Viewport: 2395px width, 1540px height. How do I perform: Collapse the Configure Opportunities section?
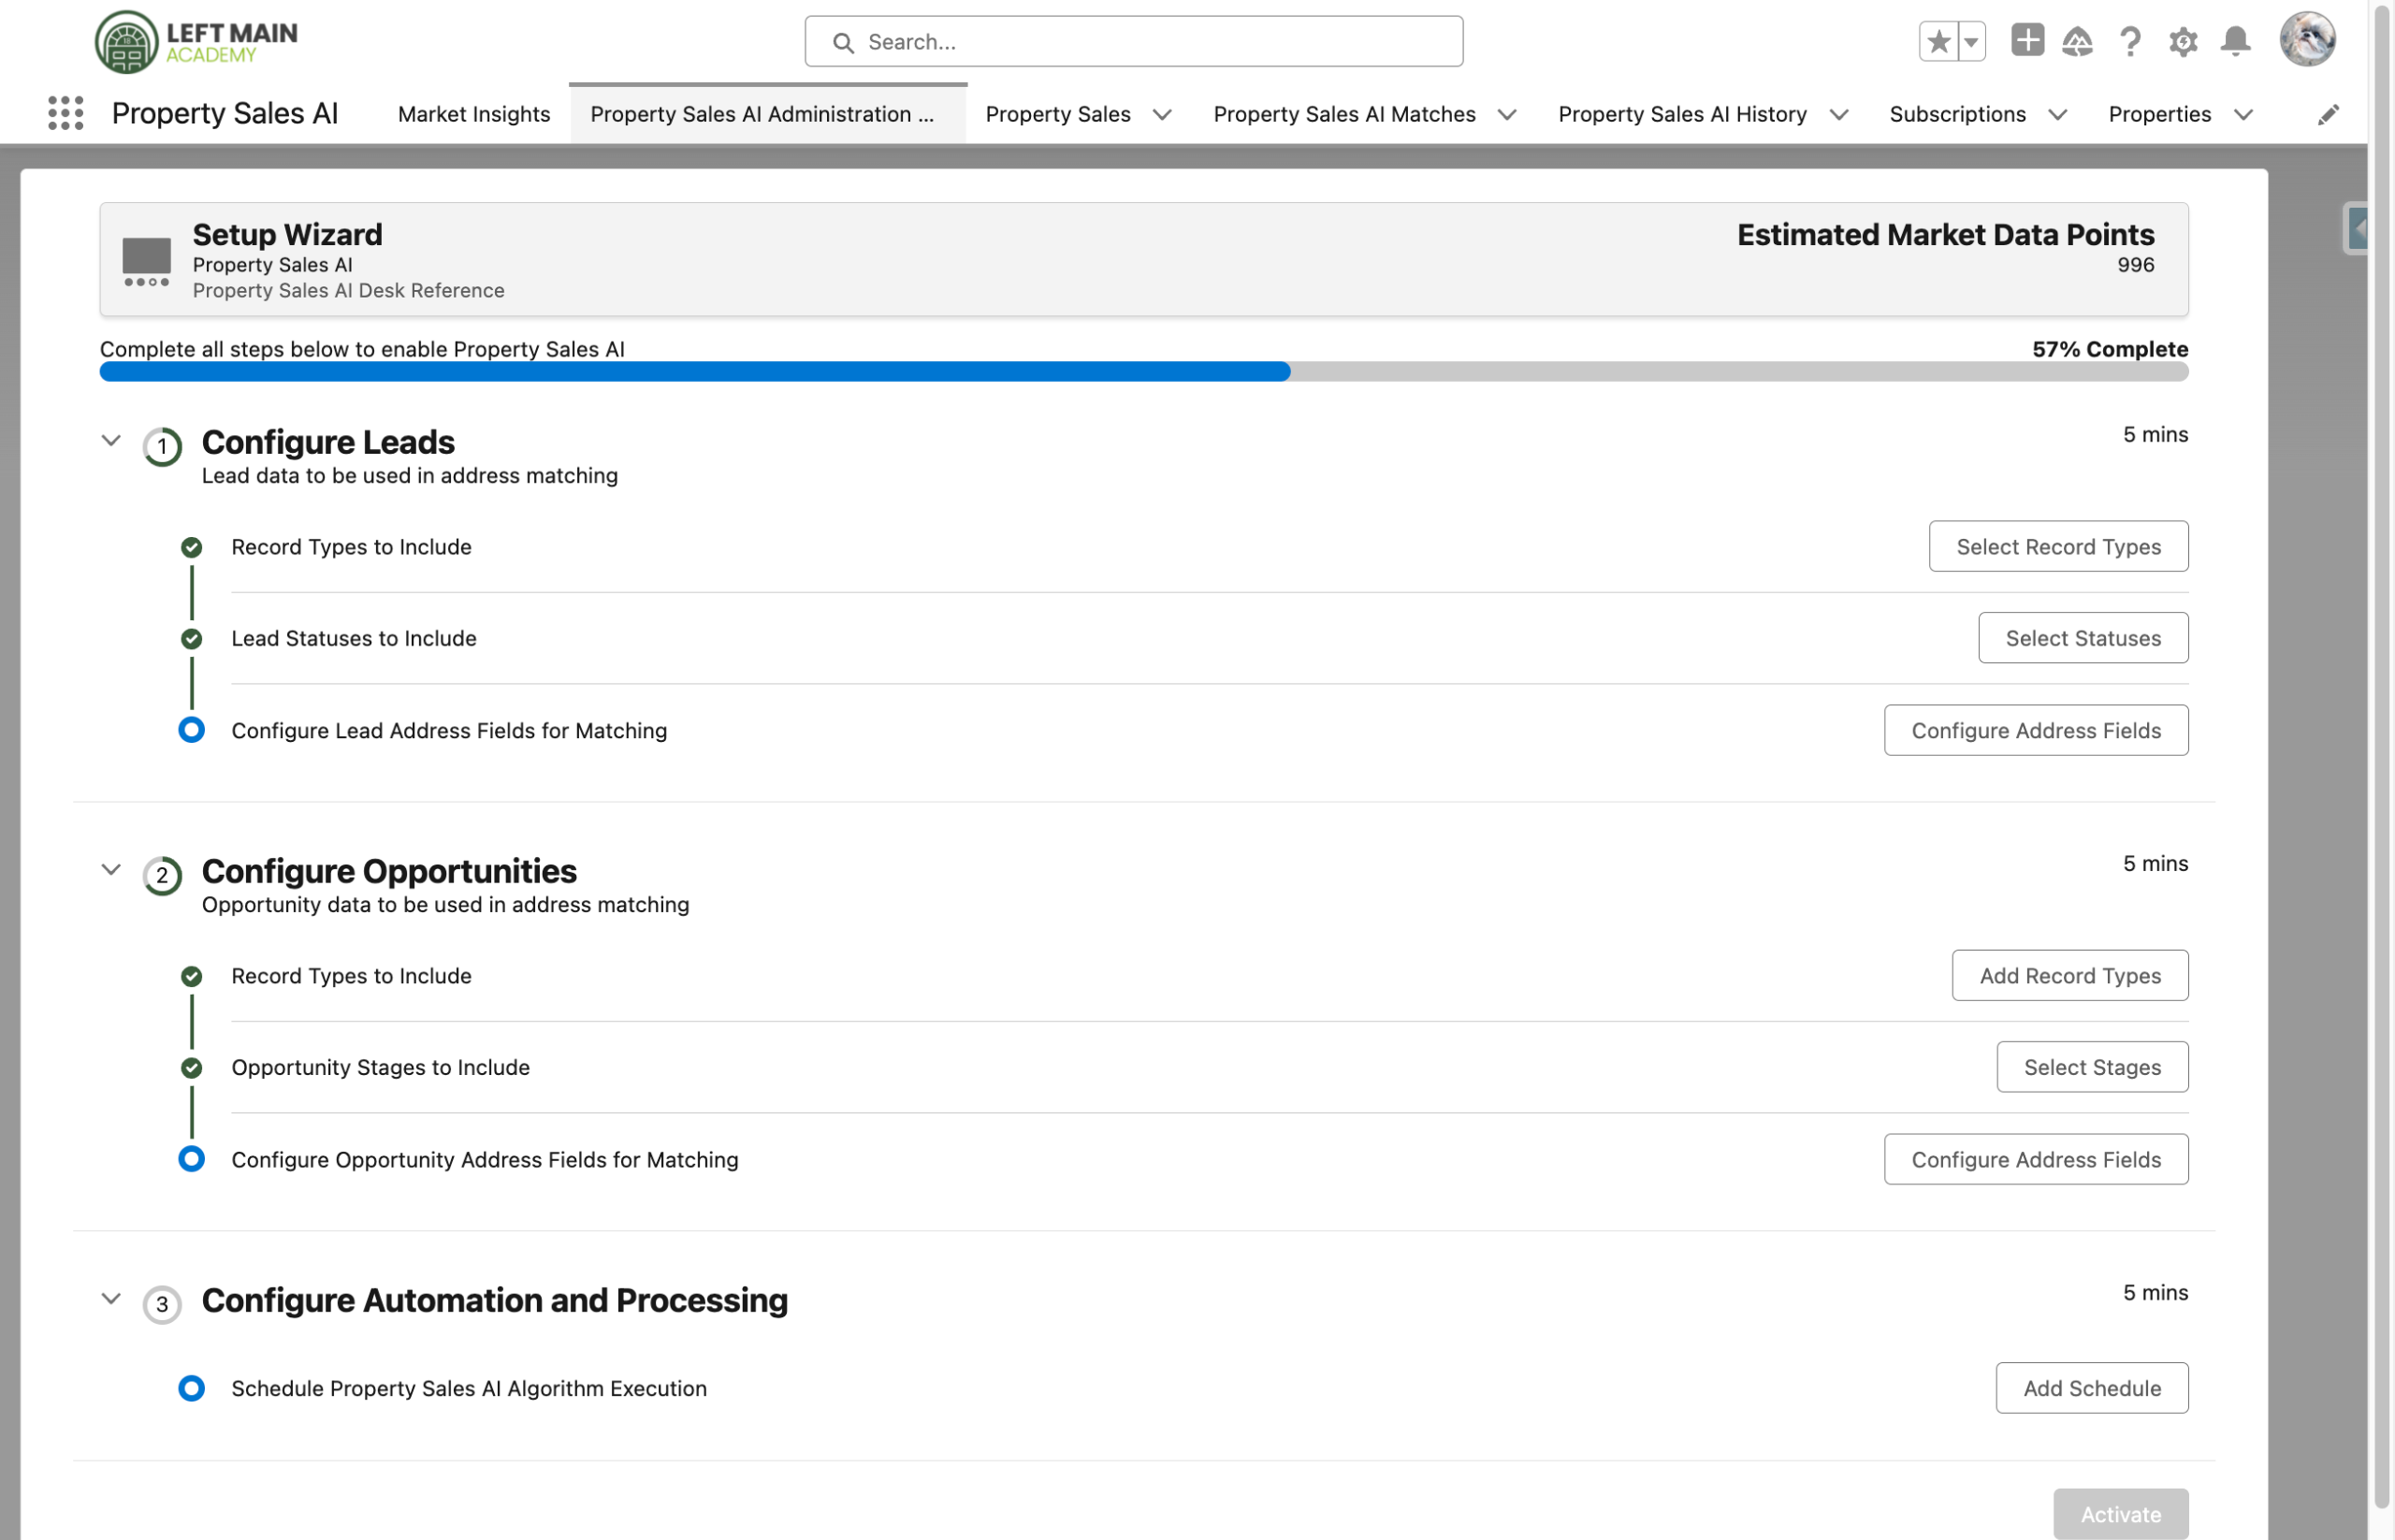111,869
